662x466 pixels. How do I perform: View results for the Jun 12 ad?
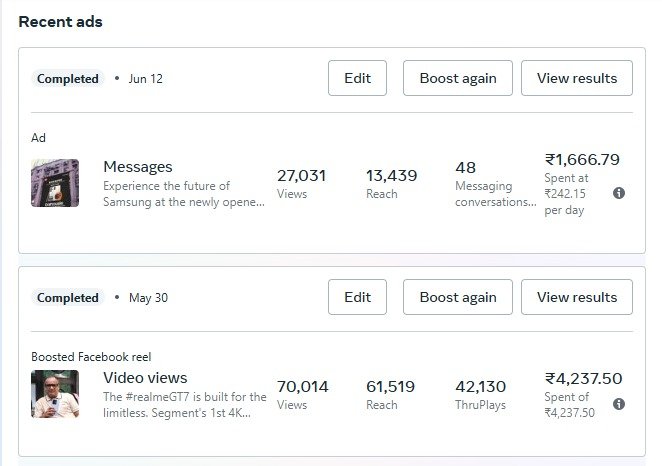click(576, 78)
